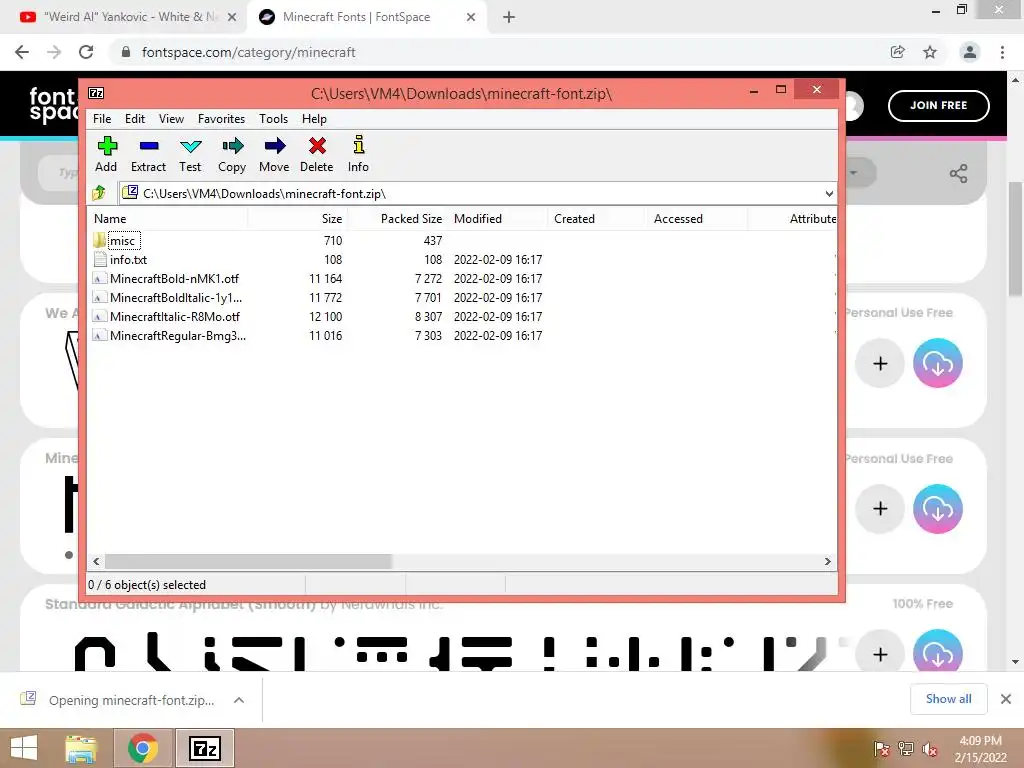Close the Minecraft Fonts FontSpace tab

tap(471, 17)
